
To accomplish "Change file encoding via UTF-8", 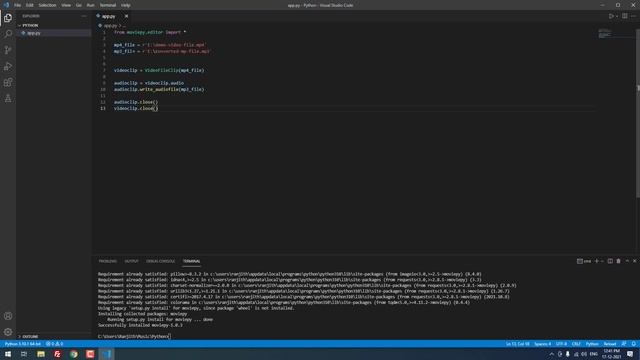I will click(561, 344).
